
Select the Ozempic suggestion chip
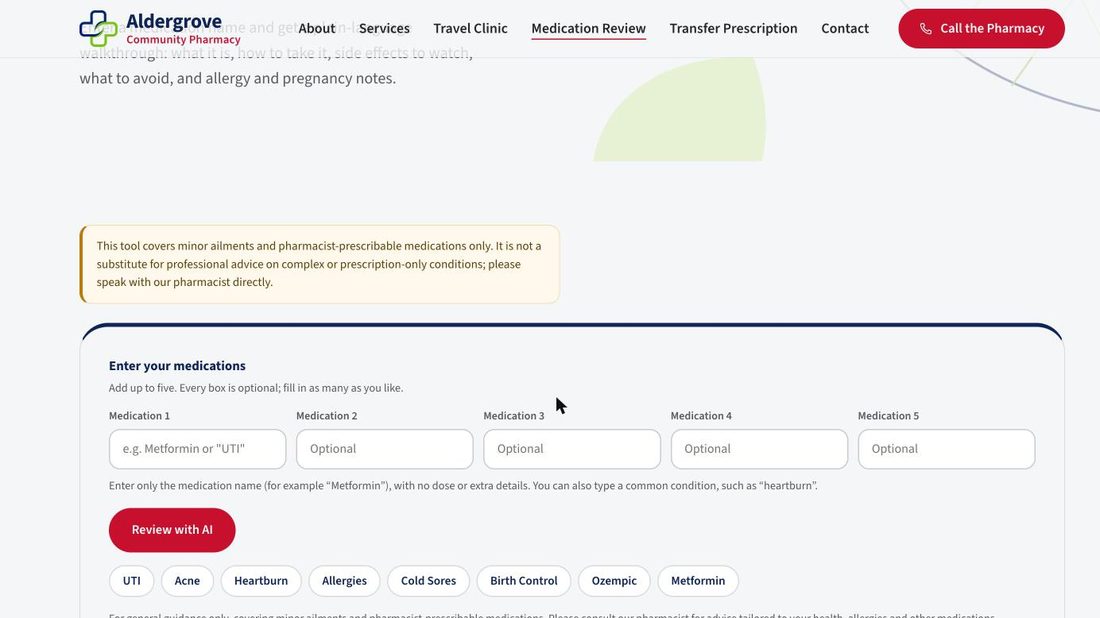pos(614,581)
